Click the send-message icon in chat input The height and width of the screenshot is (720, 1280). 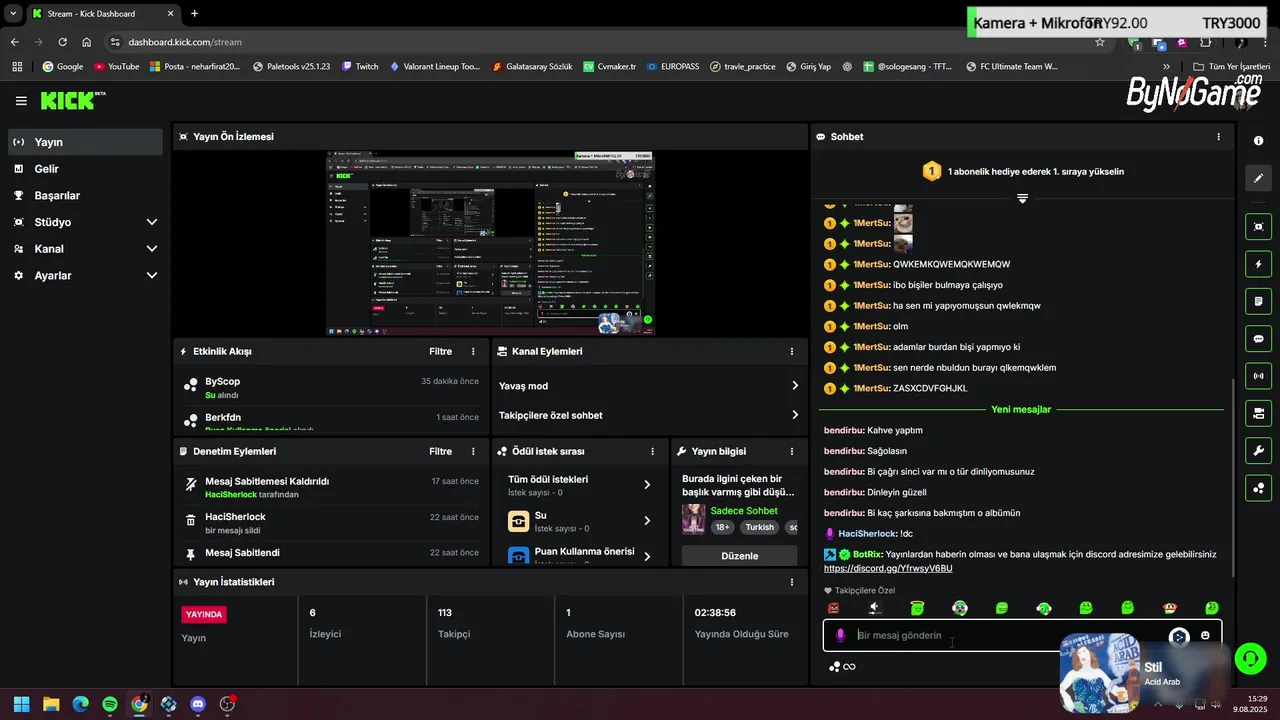tap(1179, 635)
